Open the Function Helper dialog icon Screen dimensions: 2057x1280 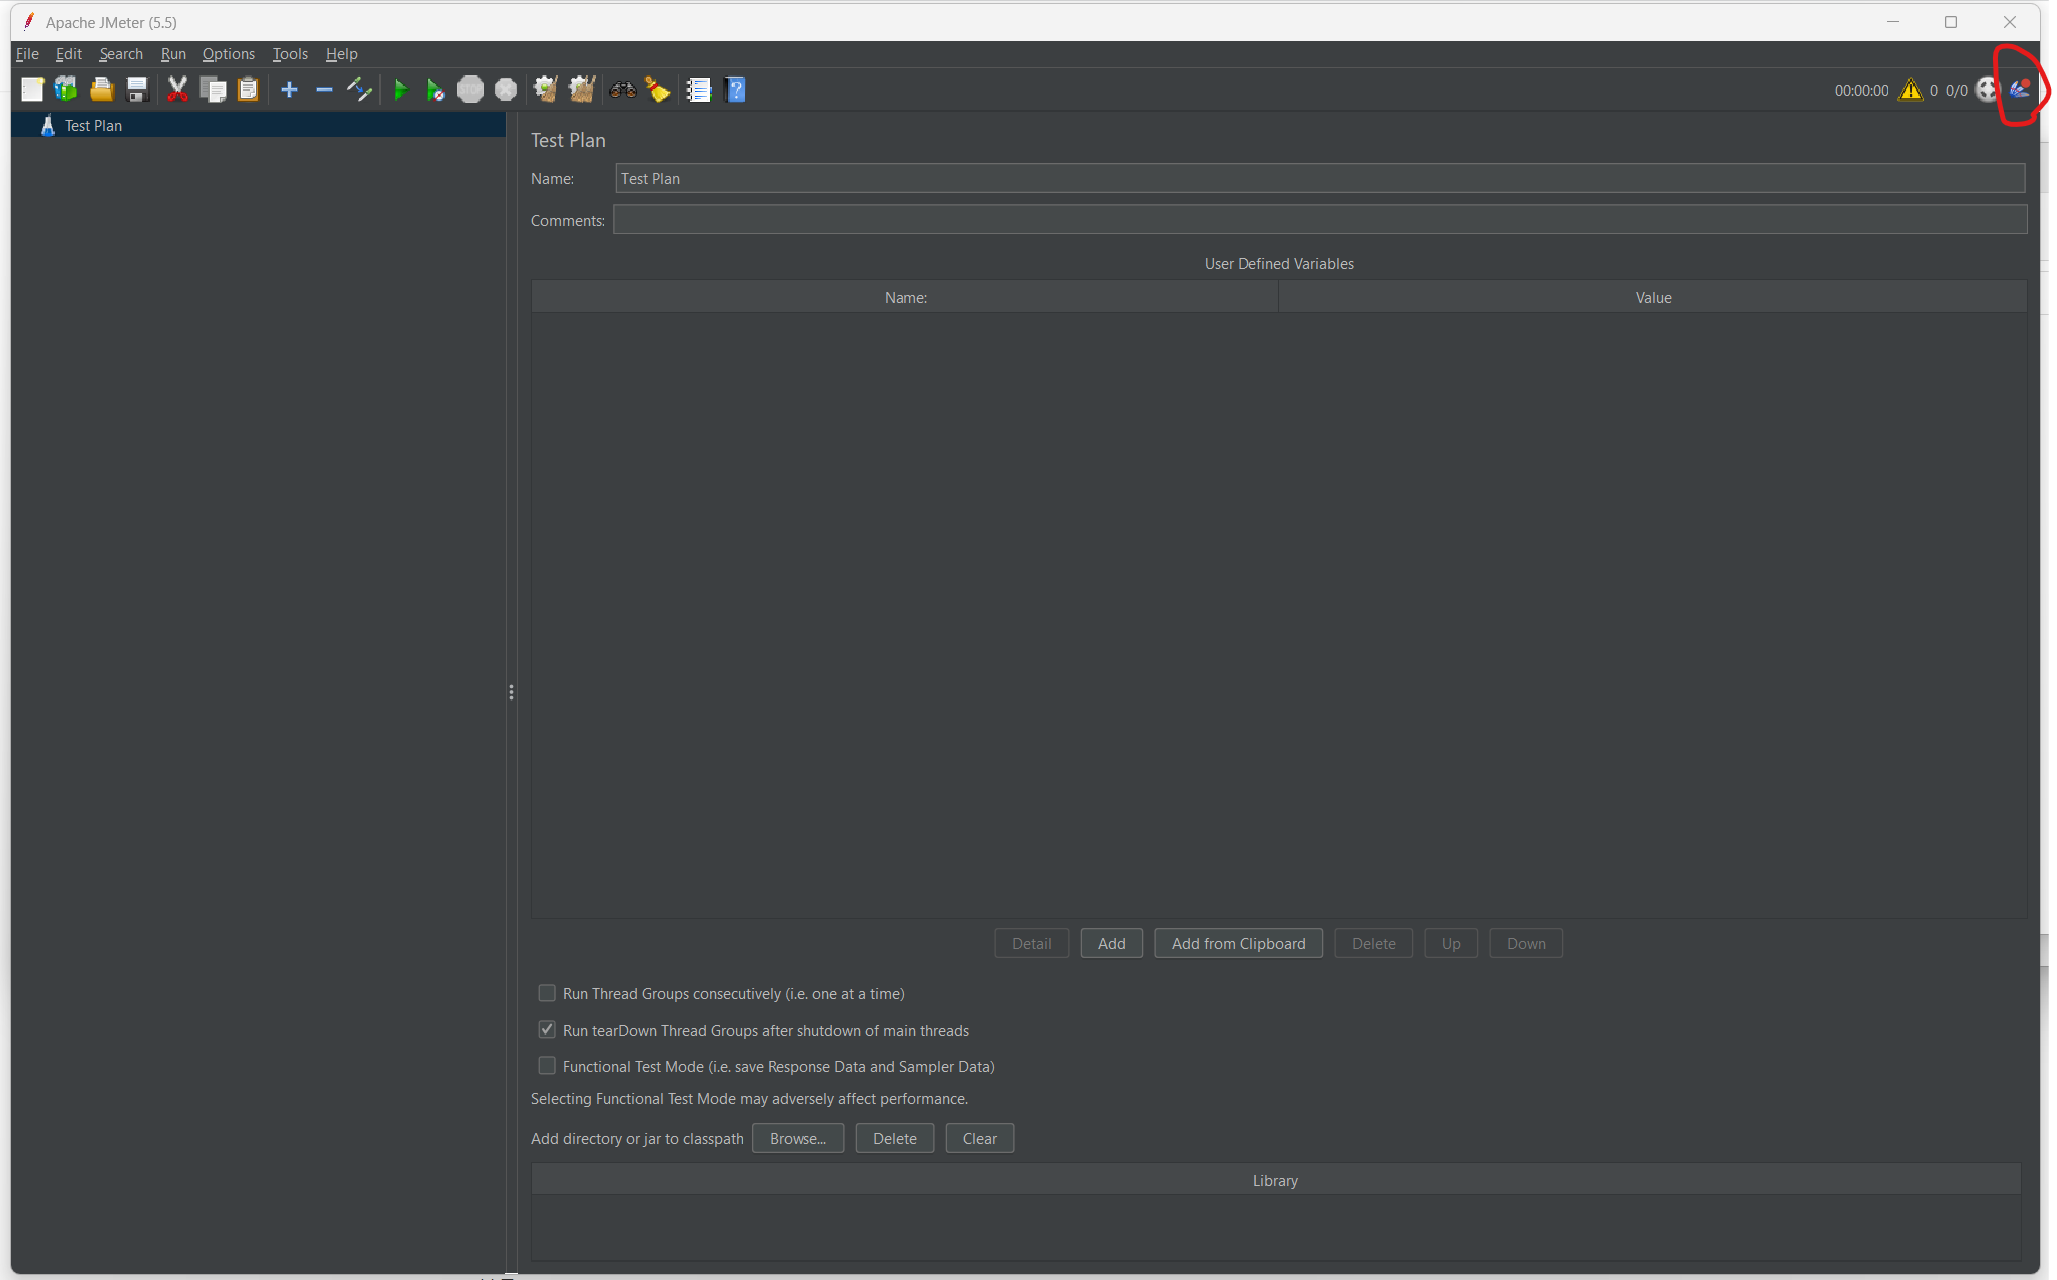tap(698, 90)
